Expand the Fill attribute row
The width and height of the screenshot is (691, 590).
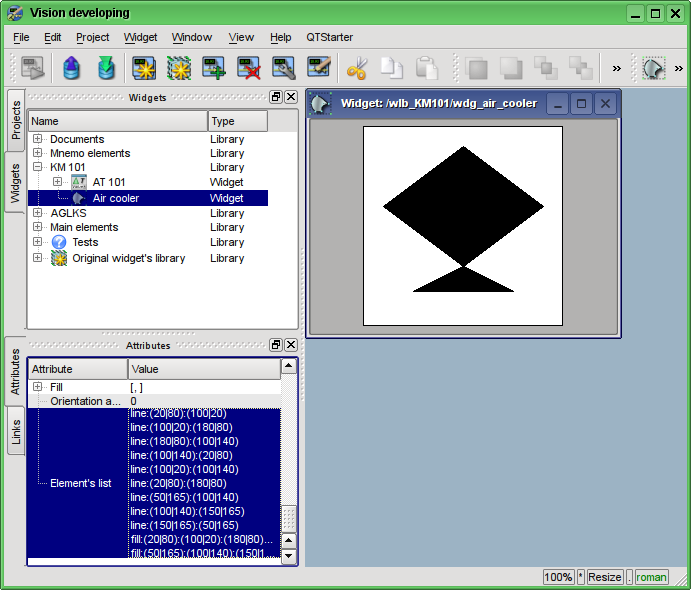[38, 387]
